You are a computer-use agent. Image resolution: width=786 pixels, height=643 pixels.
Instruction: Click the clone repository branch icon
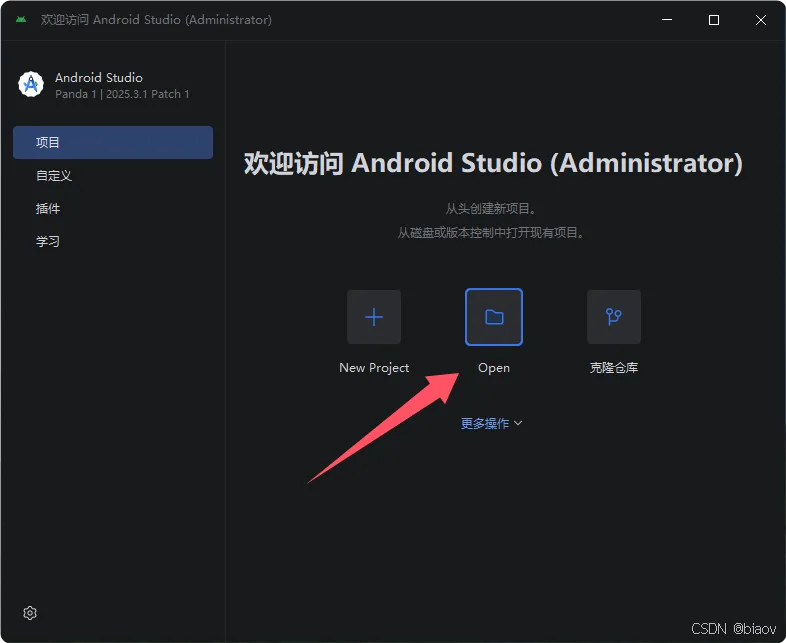[x=614, y=317]
